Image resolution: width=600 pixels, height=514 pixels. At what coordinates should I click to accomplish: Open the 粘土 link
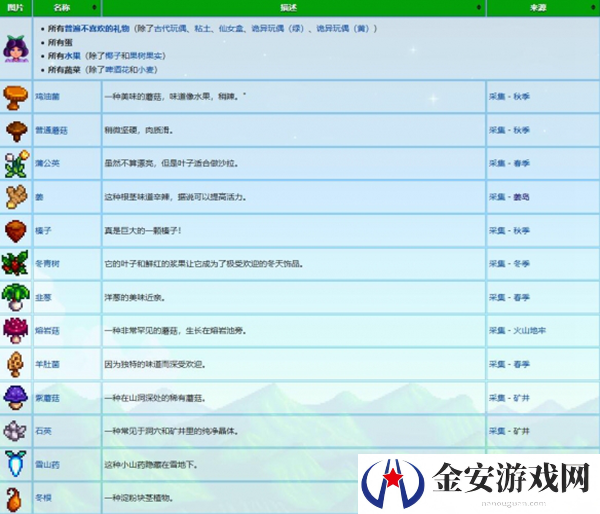click(x=202, y=29)
